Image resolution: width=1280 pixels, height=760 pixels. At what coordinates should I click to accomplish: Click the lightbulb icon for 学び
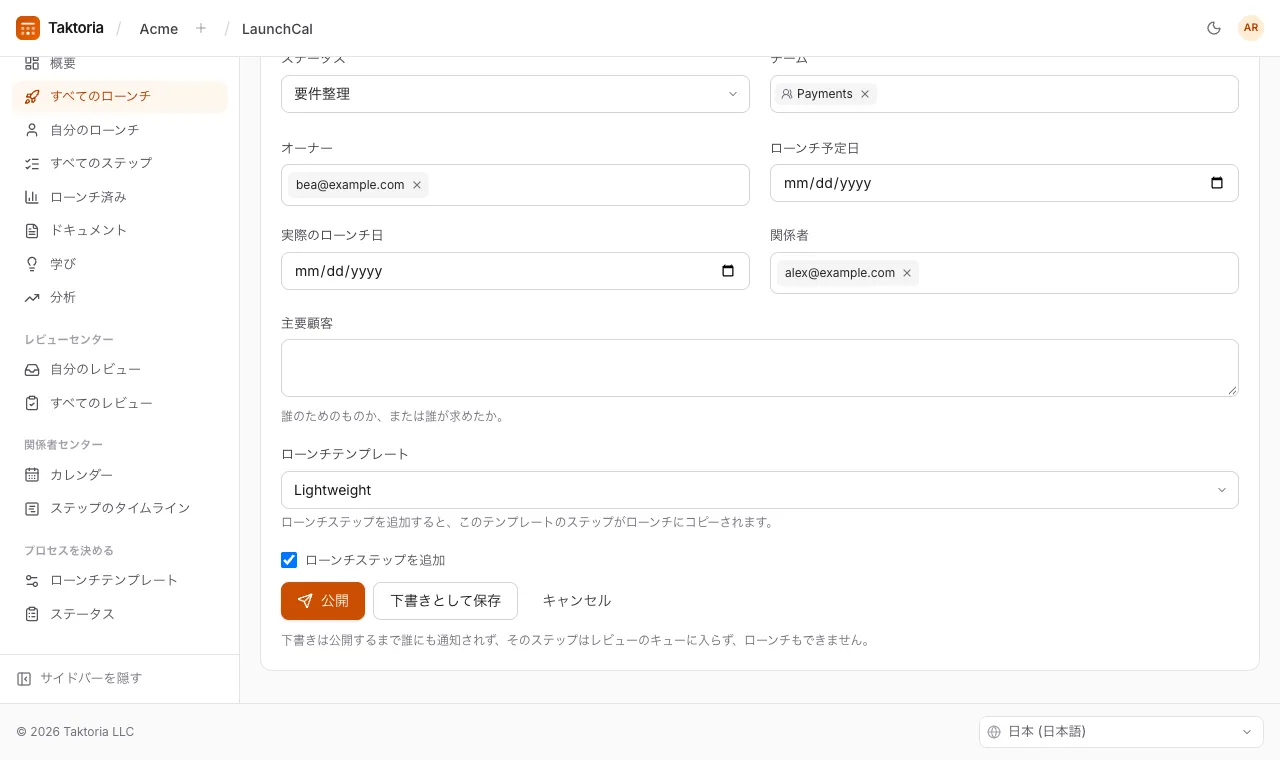(32, 264)
